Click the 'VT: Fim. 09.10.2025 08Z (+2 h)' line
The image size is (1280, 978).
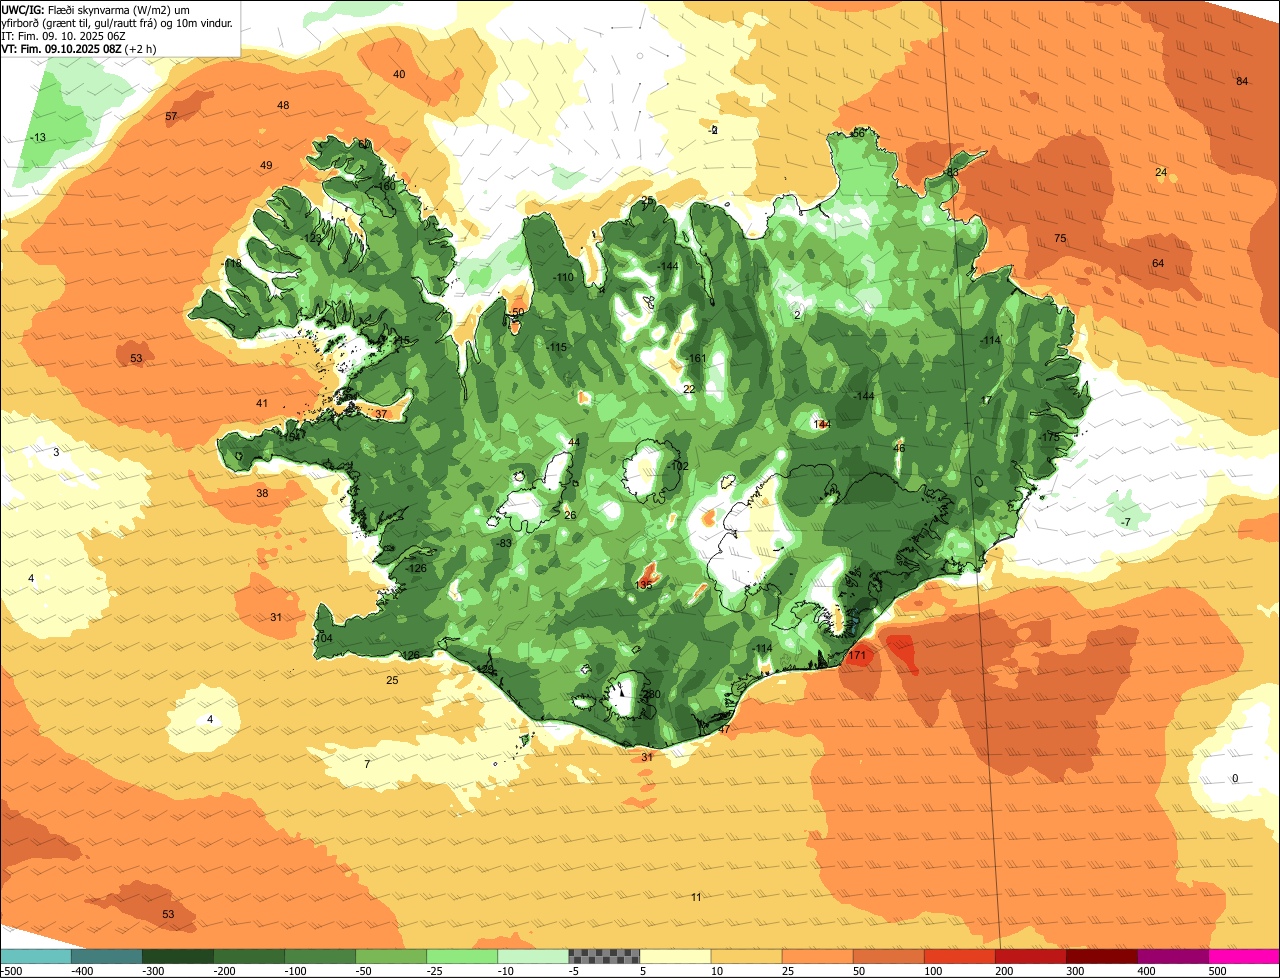coord(78,48)
